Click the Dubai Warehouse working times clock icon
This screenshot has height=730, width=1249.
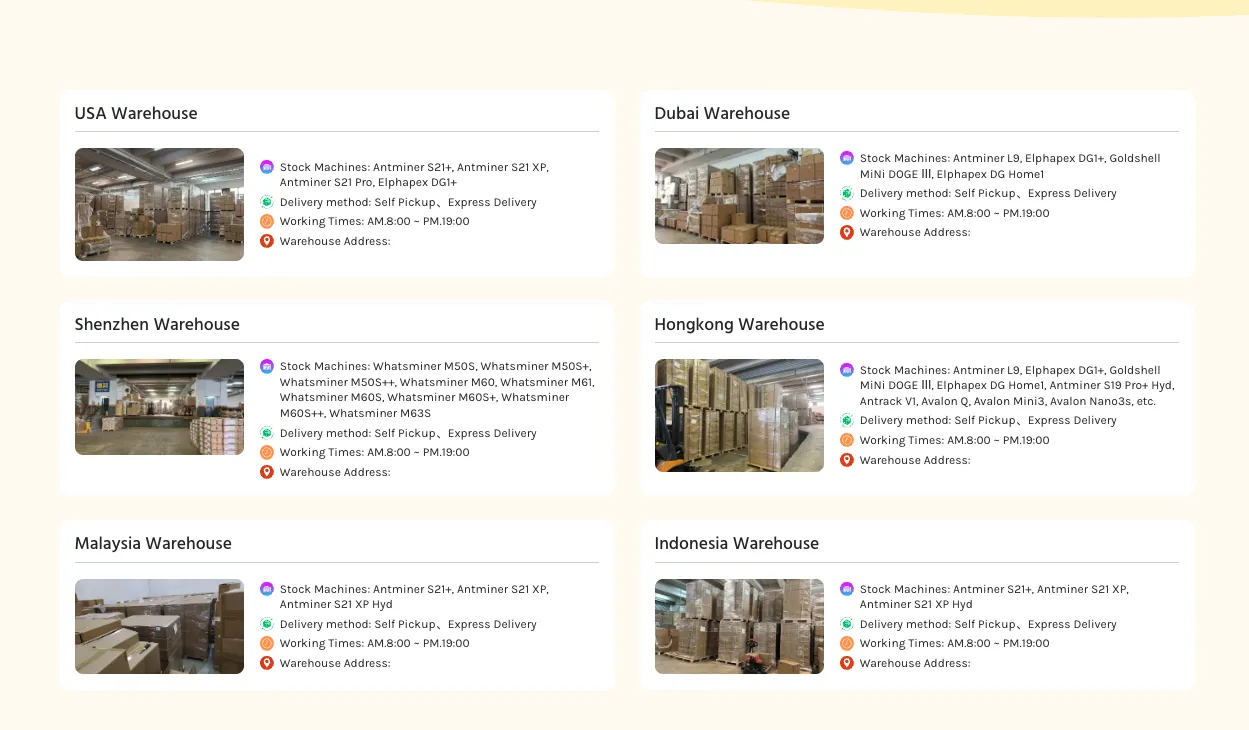pyautogui.click(x=847, y=212)
